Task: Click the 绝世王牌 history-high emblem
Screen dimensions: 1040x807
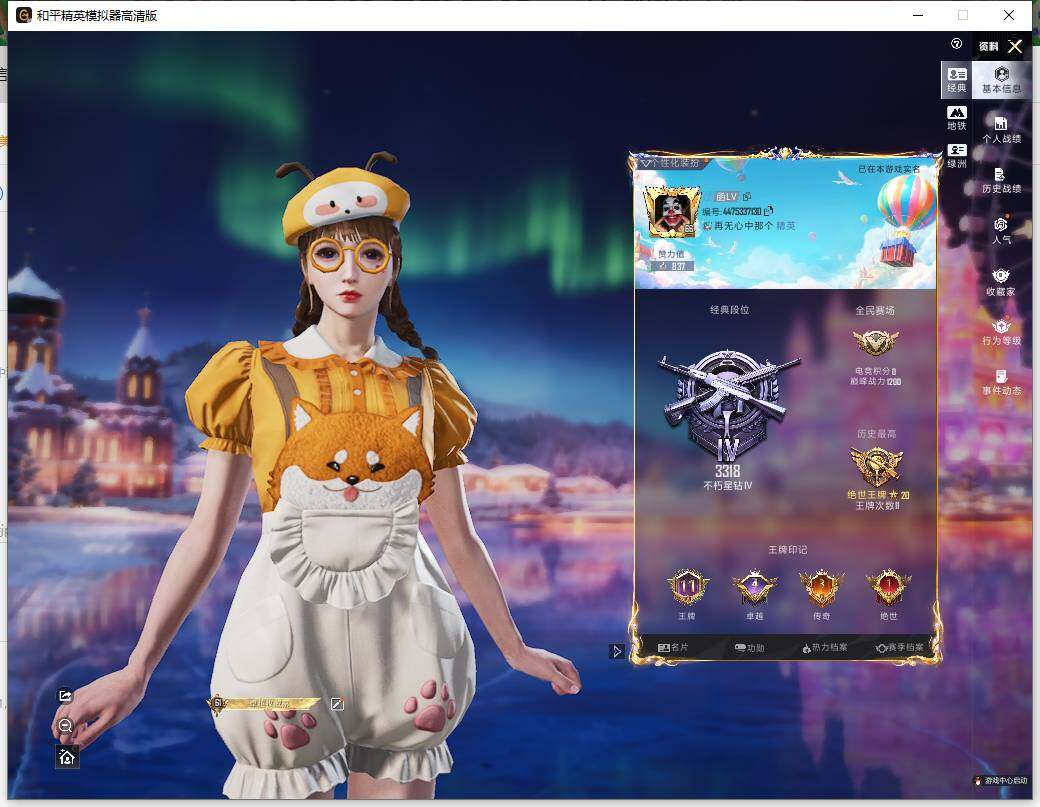Action: point(876,466)
